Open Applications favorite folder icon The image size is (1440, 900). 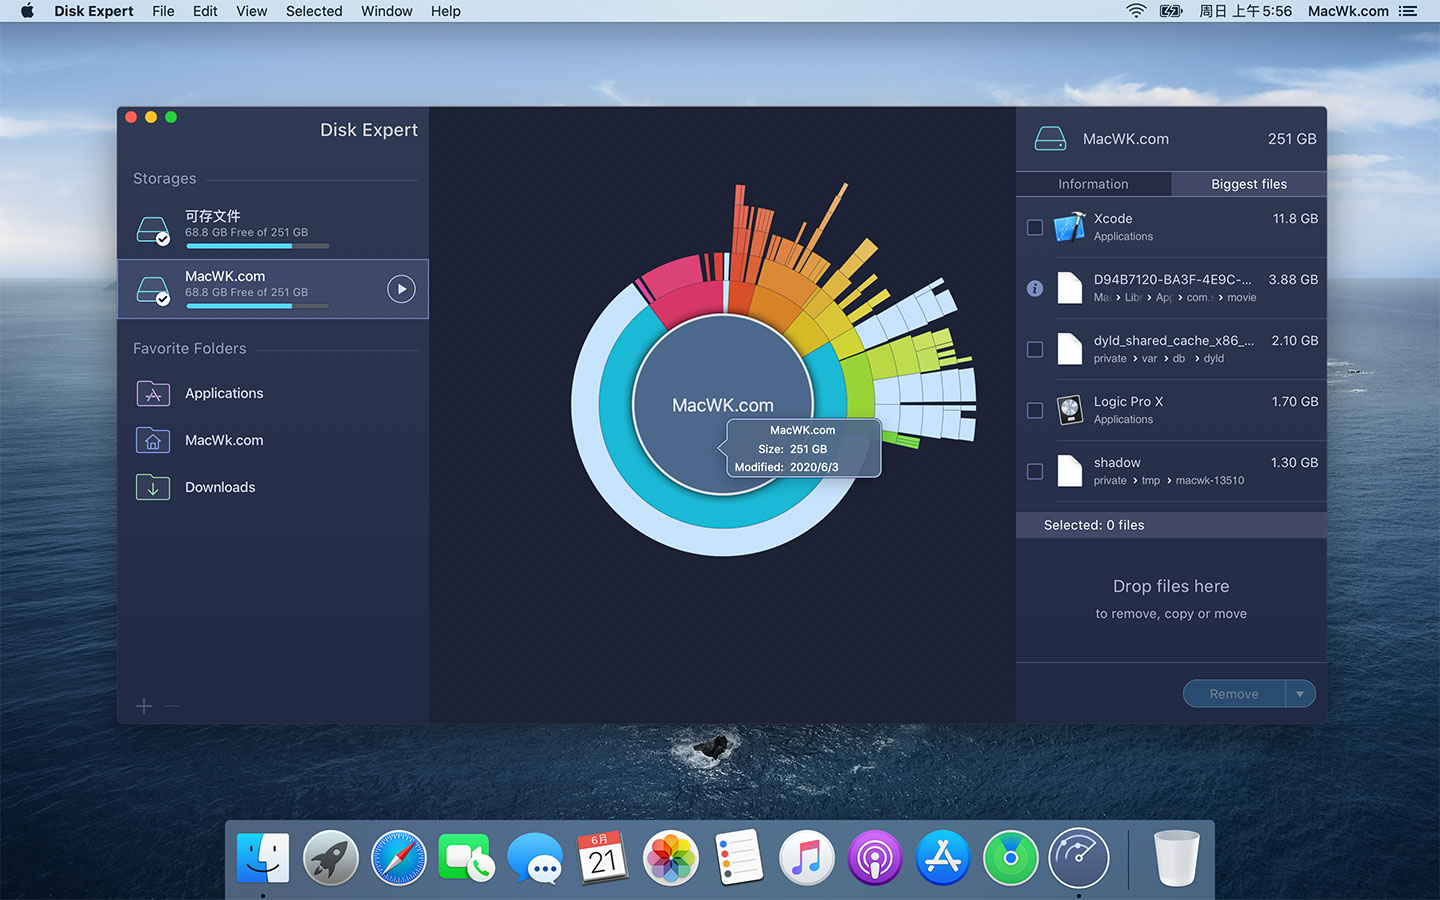click(x=153, y=393)
